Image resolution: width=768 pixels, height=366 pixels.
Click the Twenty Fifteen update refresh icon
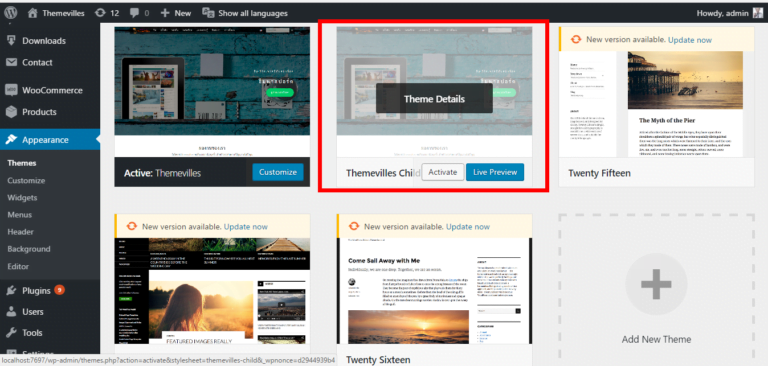(x=576, y=40)
